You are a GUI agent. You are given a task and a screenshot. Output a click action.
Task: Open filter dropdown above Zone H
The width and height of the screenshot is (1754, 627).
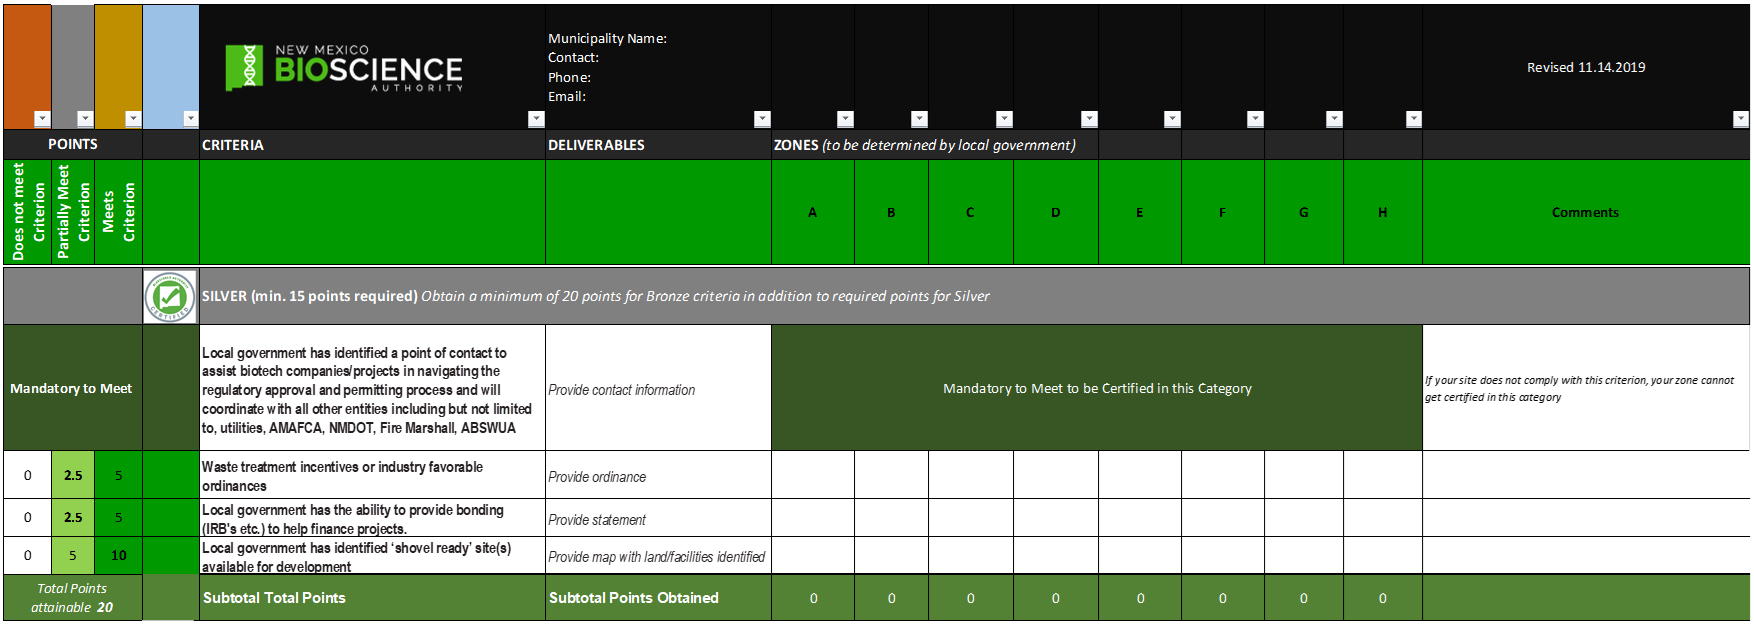coord(1414,119)
